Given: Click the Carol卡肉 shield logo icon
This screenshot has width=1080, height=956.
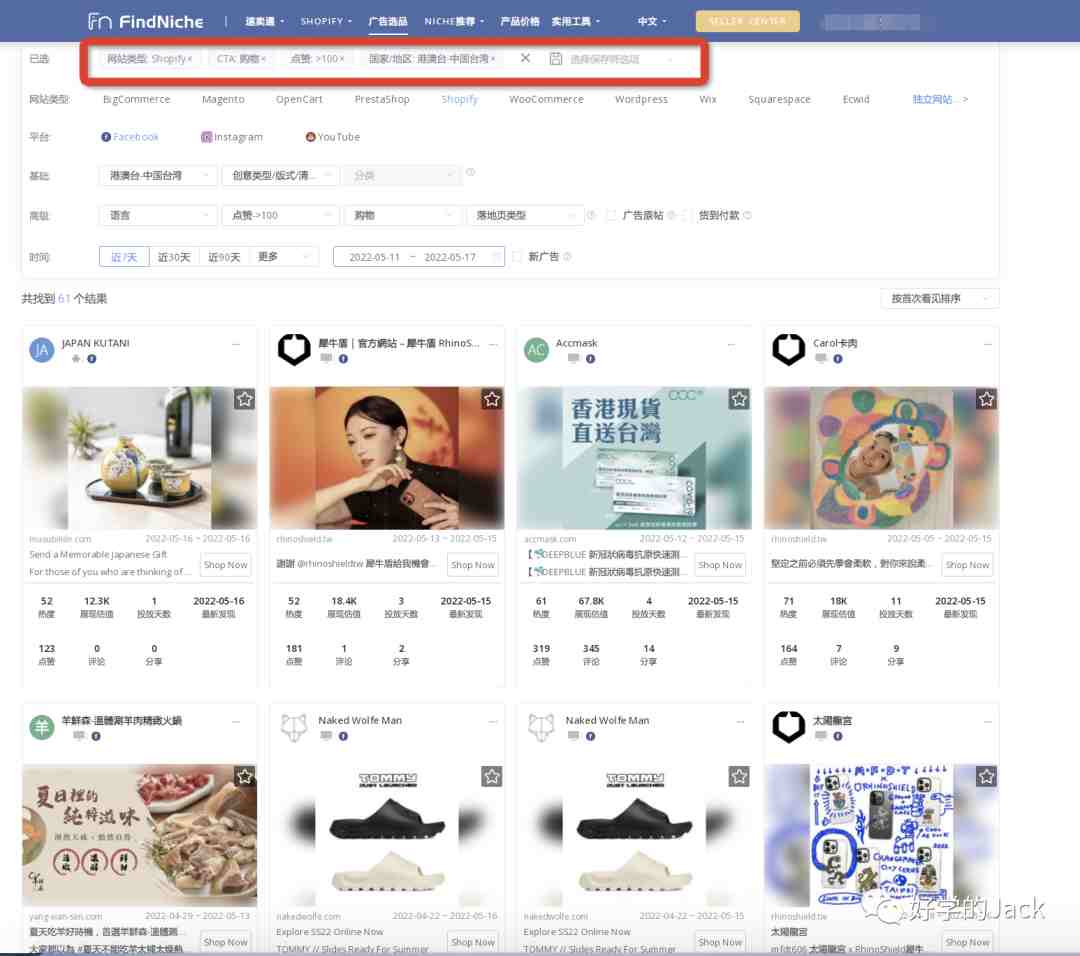Looking at the screenshot, I should 789,349.
